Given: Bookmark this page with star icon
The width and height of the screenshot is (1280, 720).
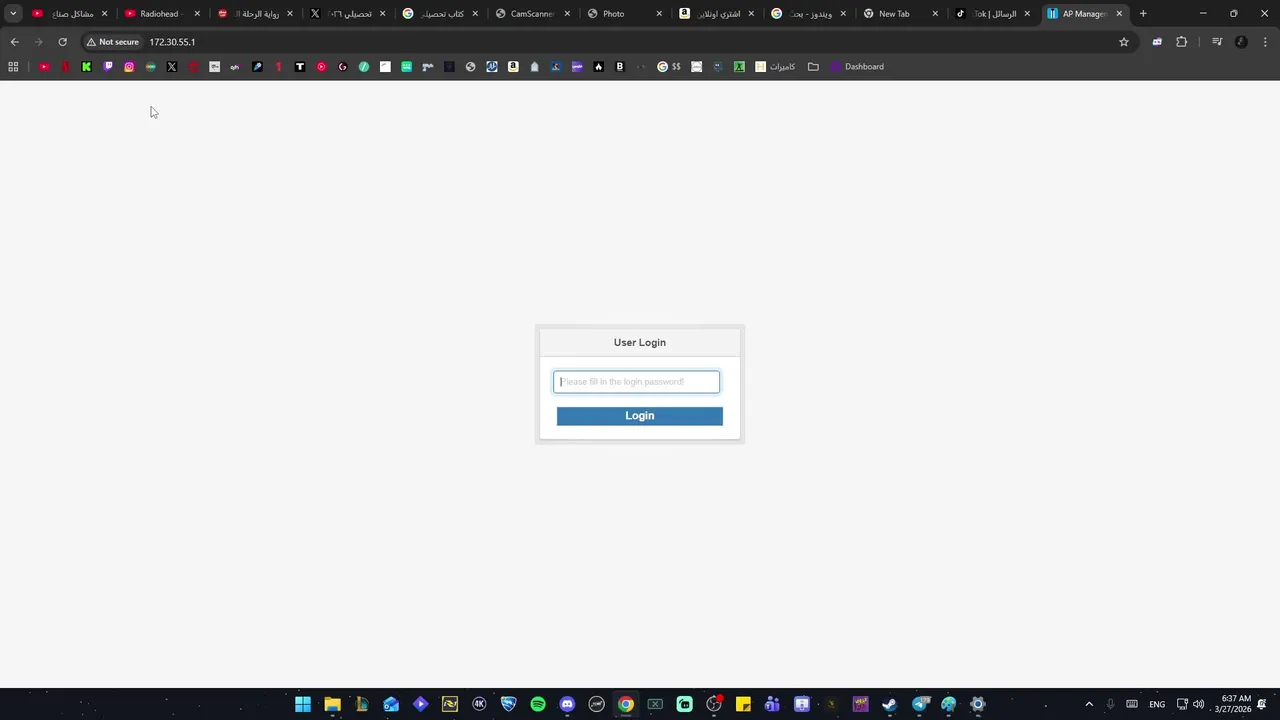Looking at the screenshot, I should [1124, 42].
